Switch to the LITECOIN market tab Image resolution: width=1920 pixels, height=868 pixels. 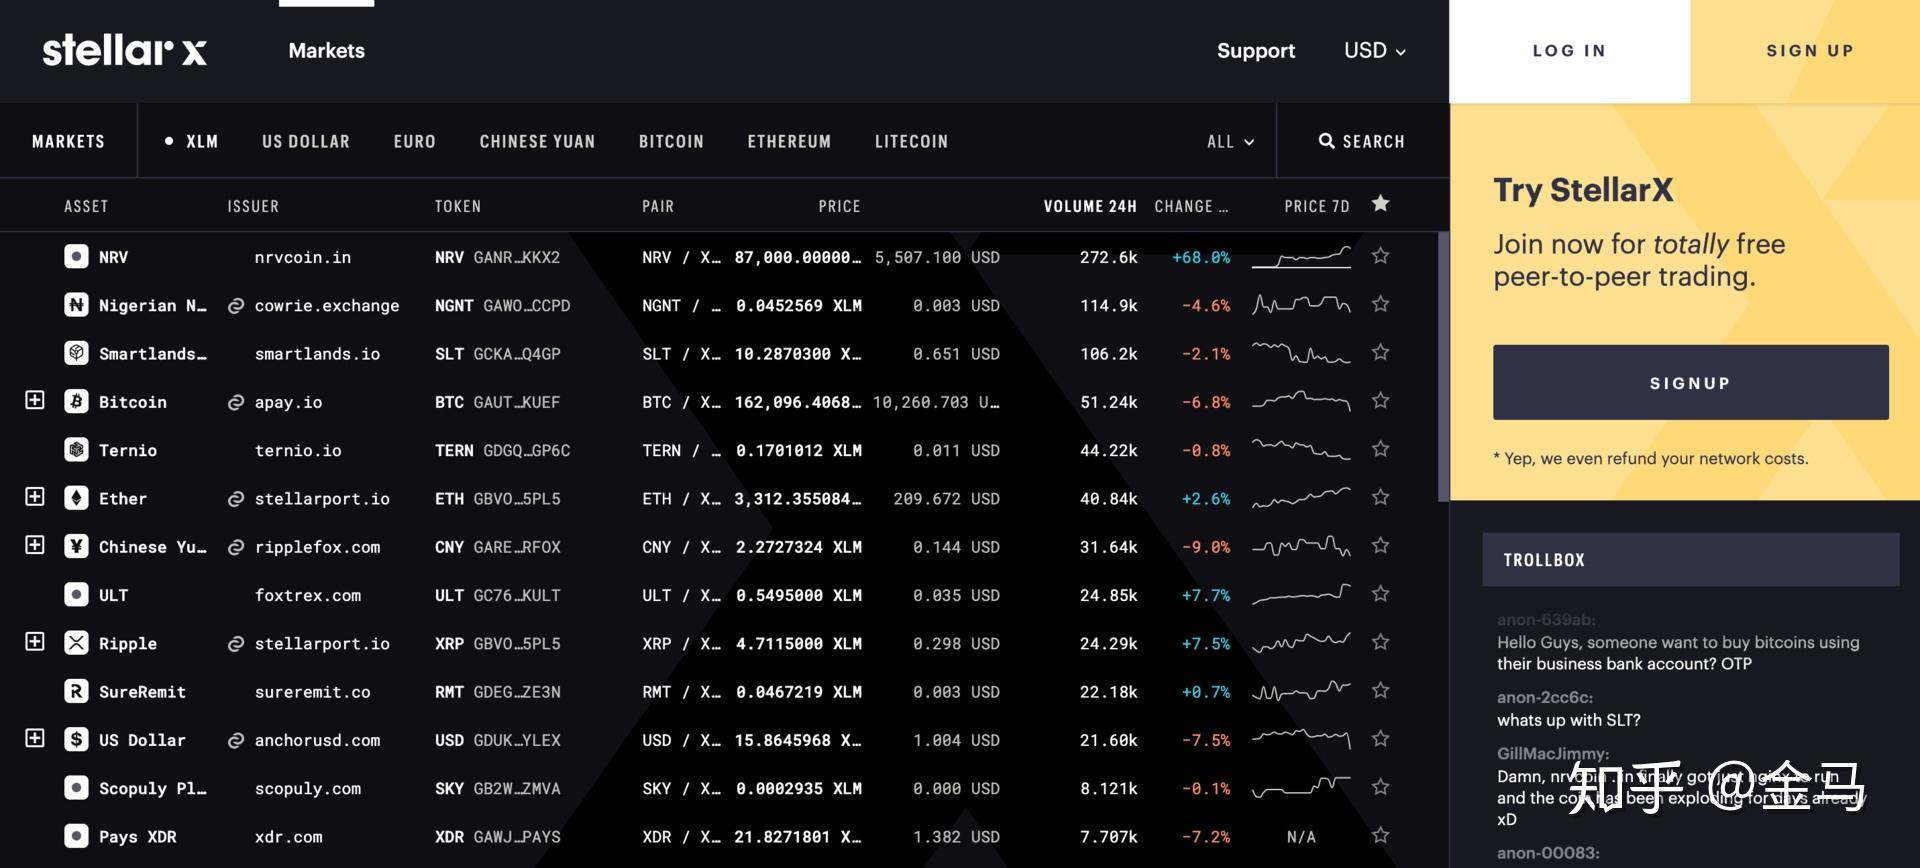pyautogui.click(x=911, y=142)
